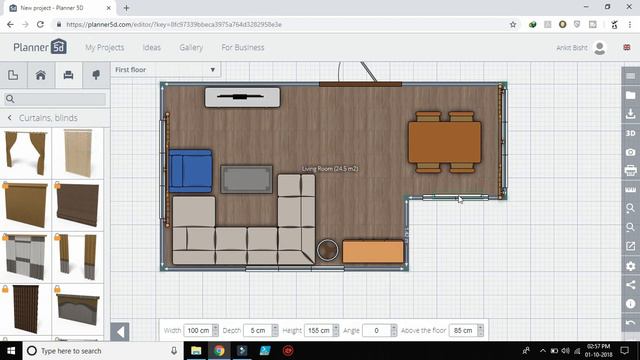Select the locked grey patchwork curtain thumbnail
Screen dimensions: 640x360
click(26, 258)
